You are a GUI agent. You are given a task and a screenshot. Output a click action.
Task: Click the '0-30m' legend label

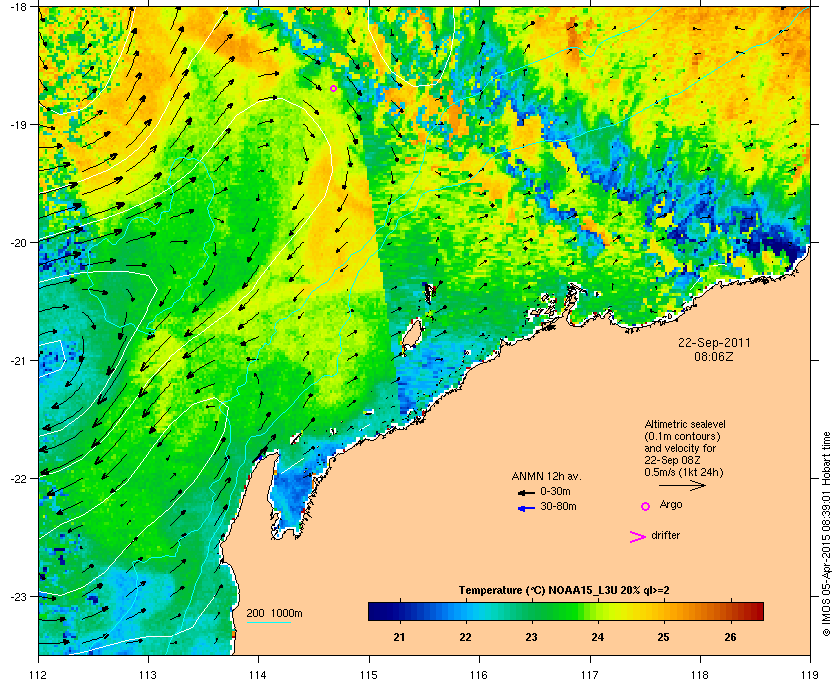555,491
